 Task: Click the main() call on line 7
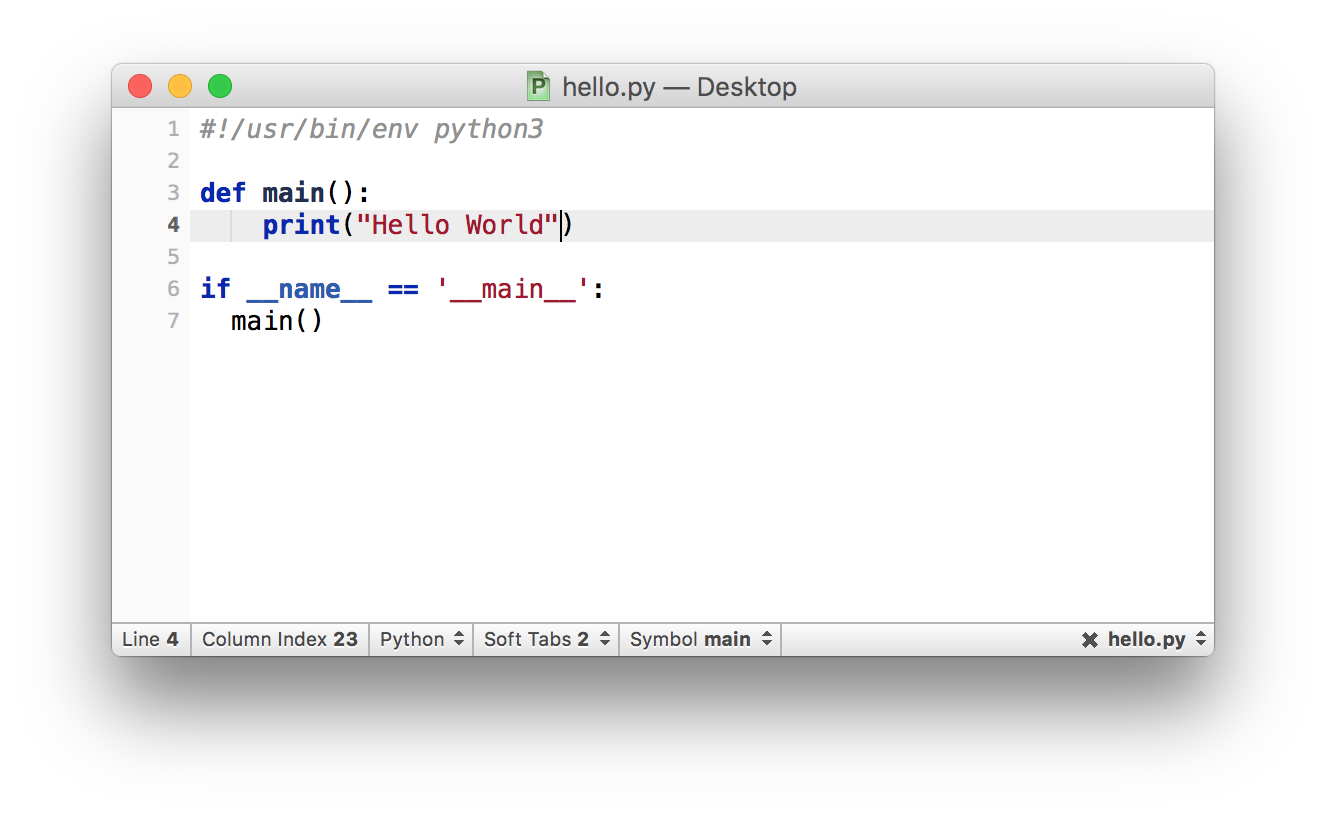pos(275,320)
